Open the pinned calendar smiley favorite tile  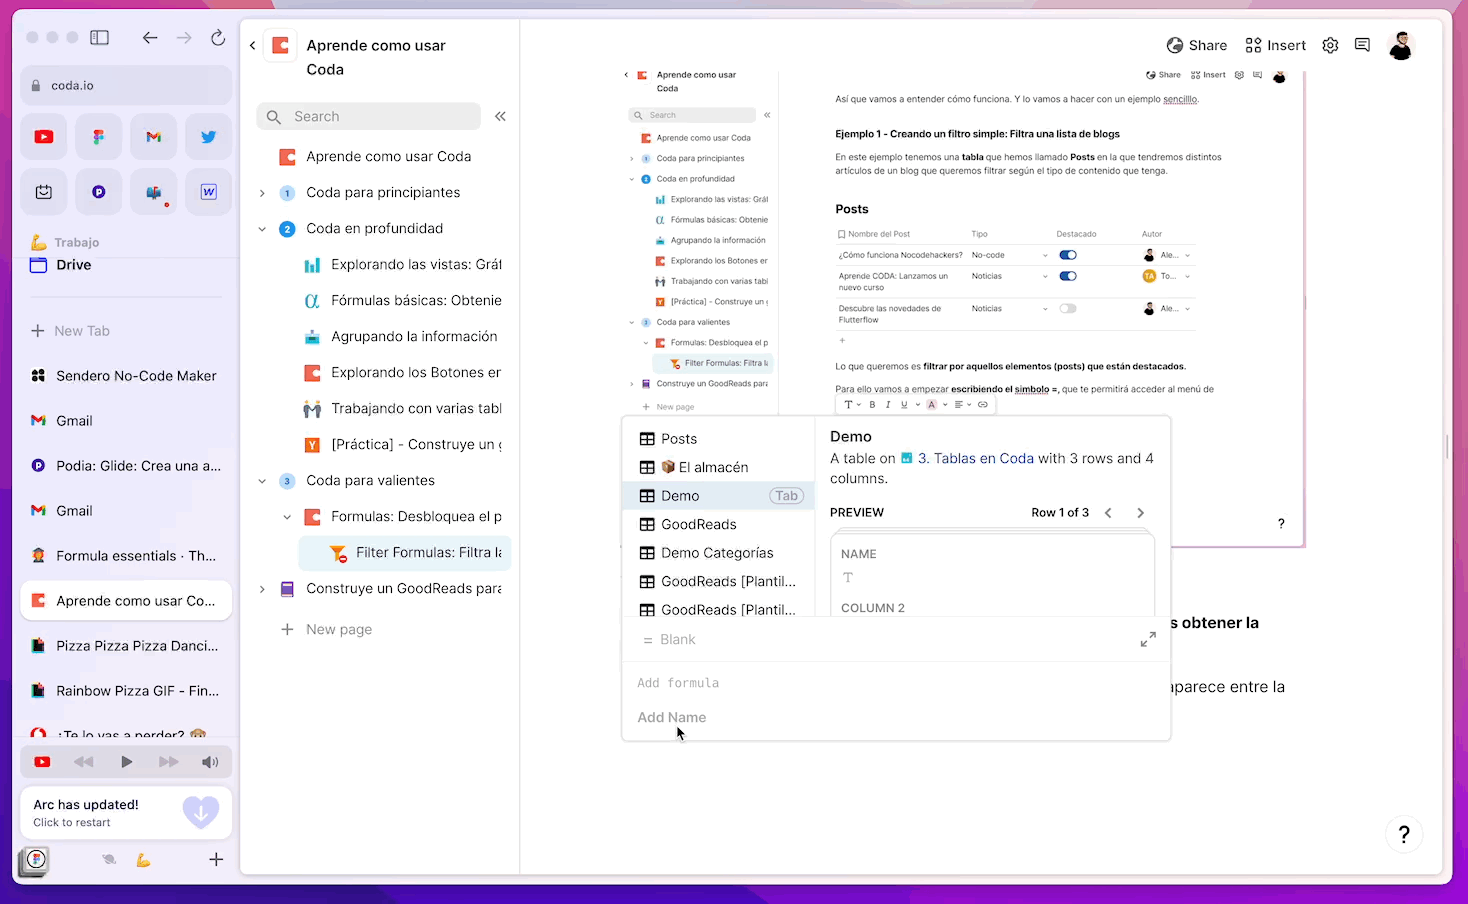tap(44, 192)
